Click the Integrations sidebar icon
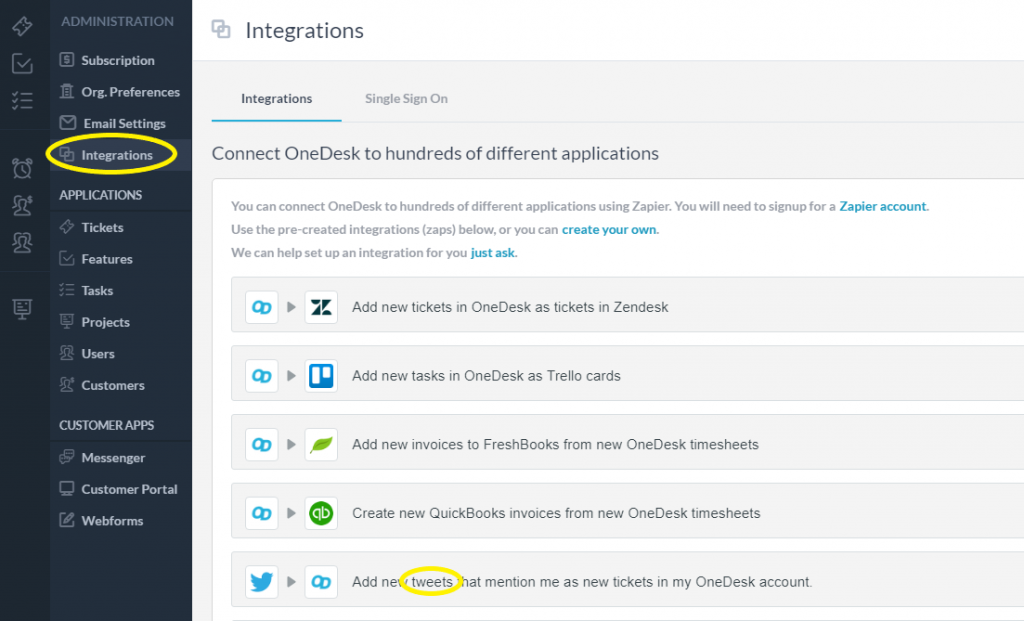1024x621 pixels. (67, 154)
